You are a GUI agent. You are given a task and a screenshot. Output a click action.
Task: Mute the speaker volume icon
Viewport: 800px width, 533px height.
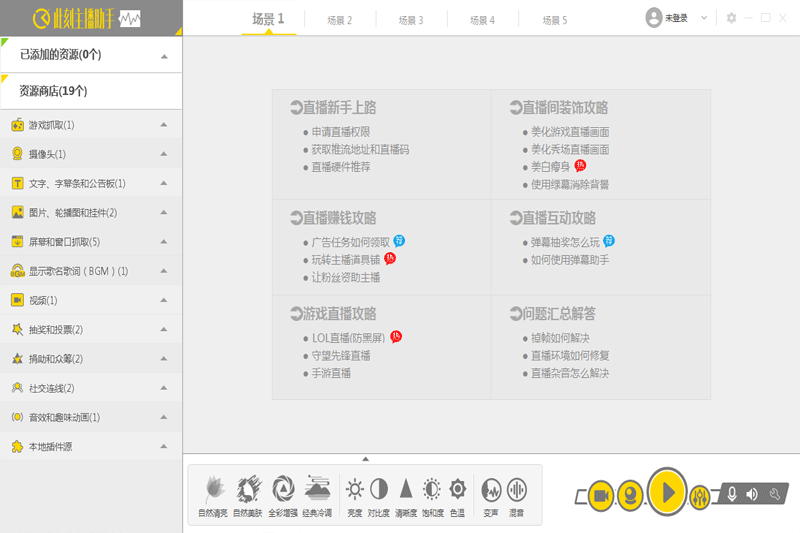click(753, 494)
